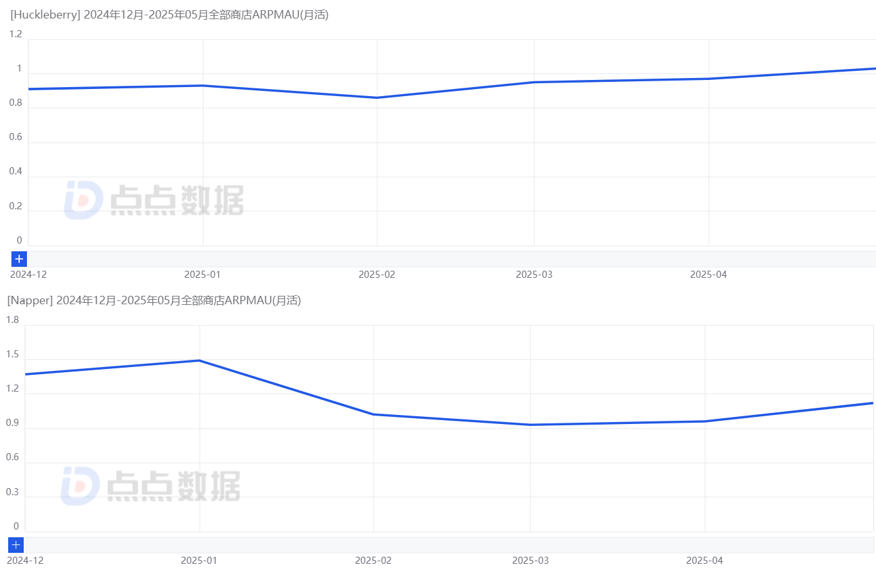
Task: Click the blue plus icon under Huckleberry chart
Action: tap(19, 259)
